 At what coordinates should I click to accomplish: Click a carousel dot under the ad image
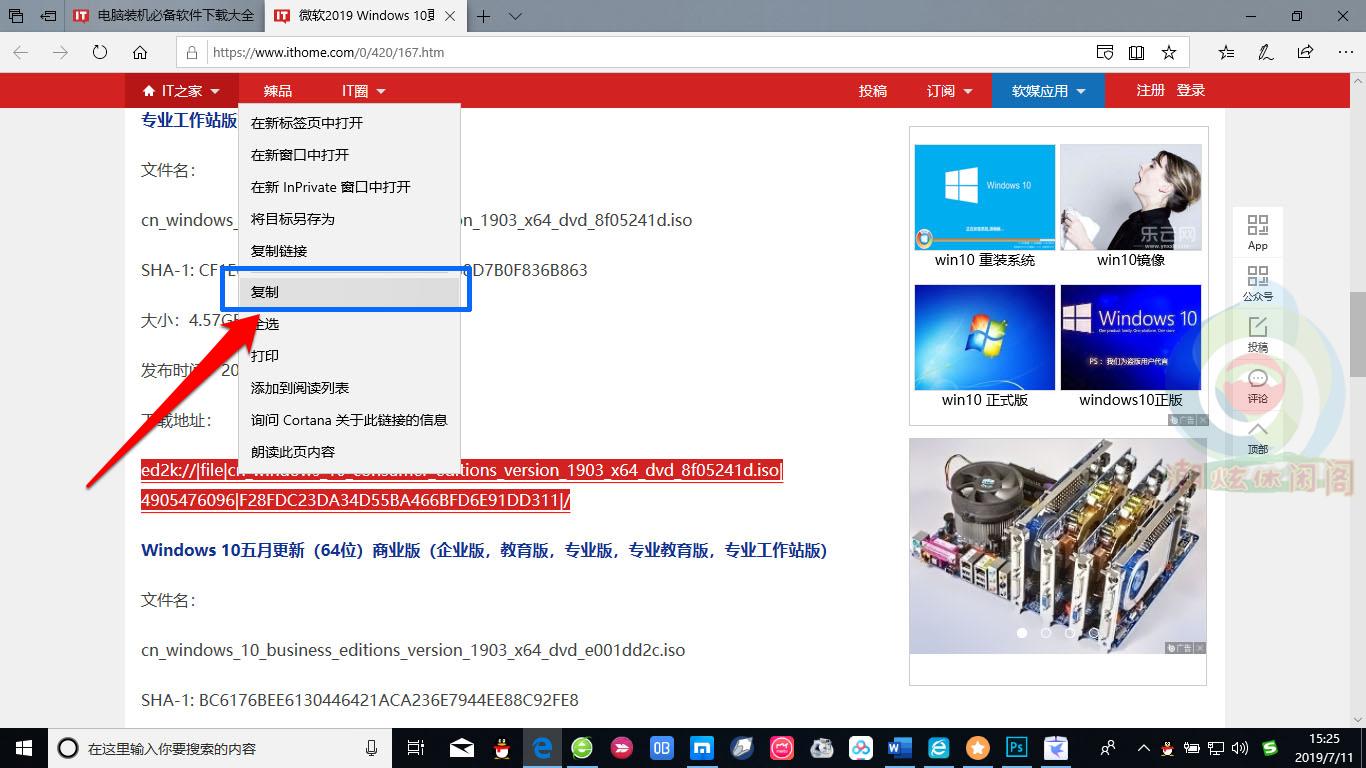pos(1022,633)
